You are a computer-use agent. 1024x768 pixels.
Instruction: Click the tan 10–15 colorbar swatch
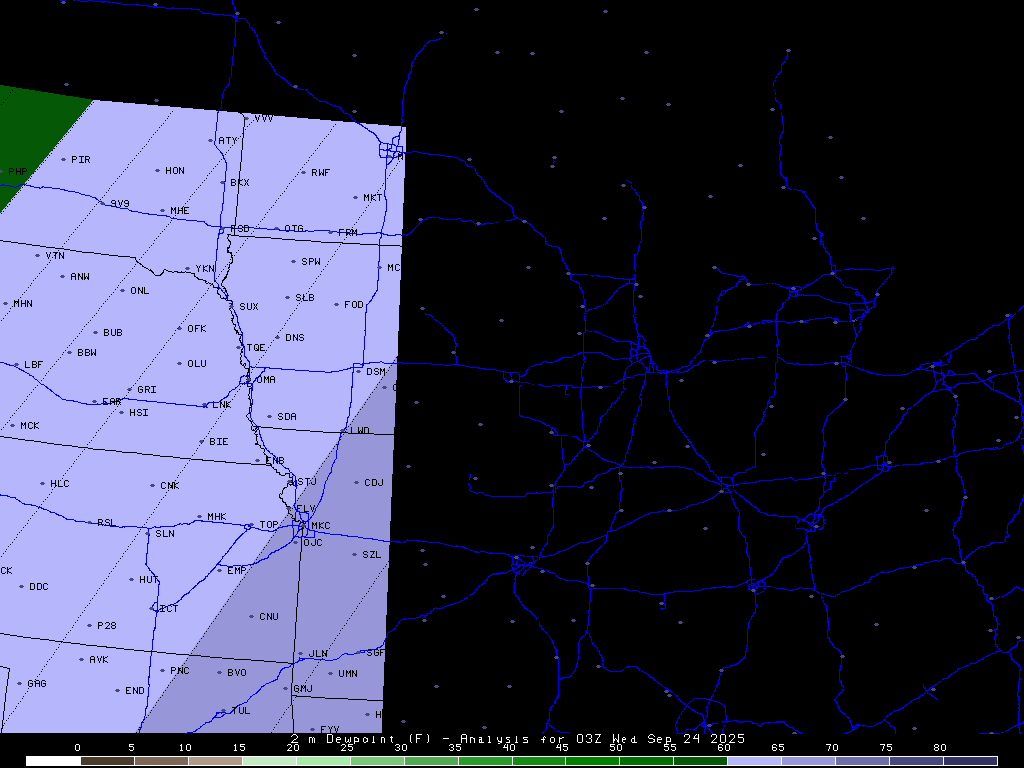(x=215, y=761)
